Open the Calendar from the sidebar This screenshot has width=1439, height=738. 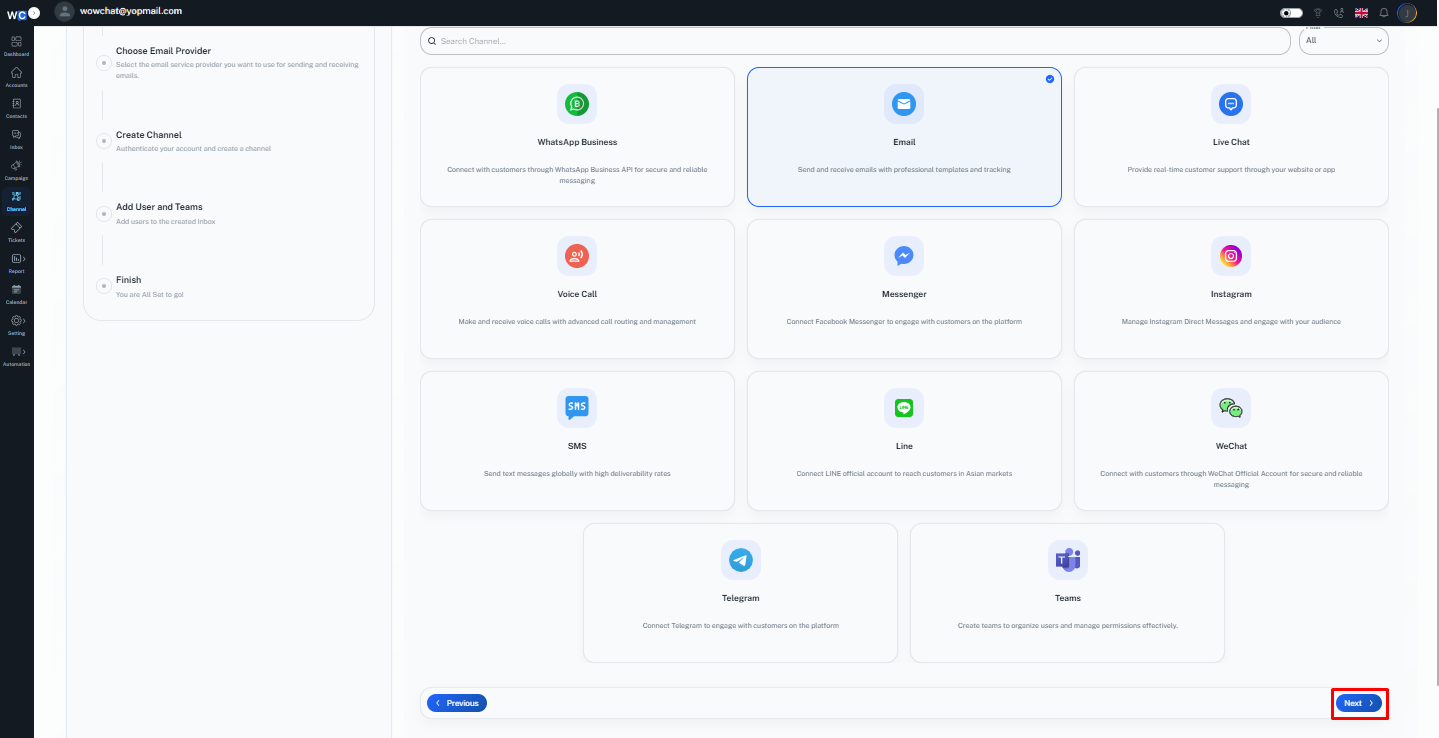tap(16, 293)
